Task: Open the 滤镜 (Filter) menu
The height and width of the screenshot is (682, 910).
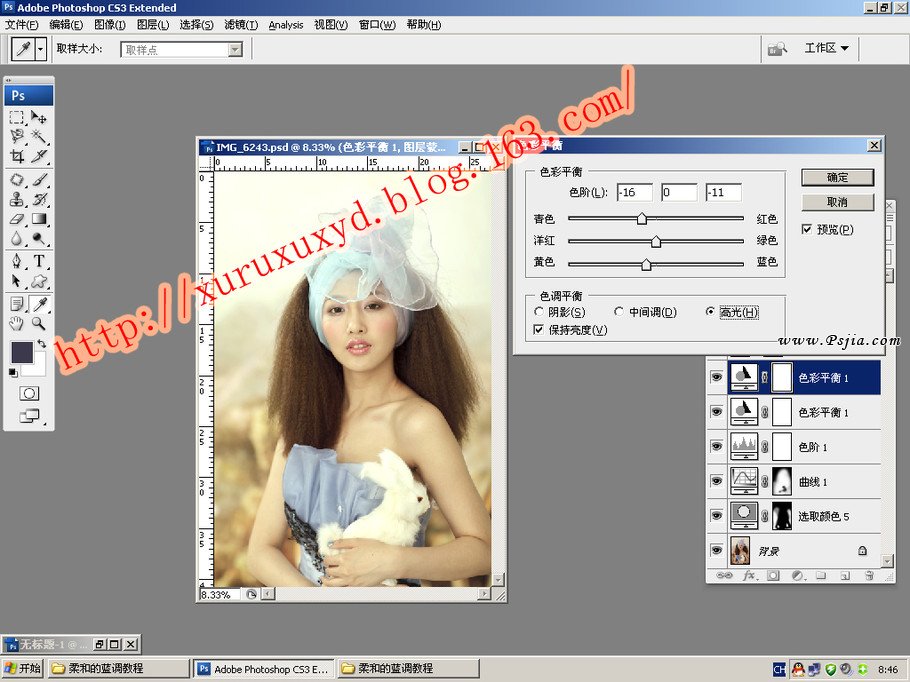Action: point(240,25)
